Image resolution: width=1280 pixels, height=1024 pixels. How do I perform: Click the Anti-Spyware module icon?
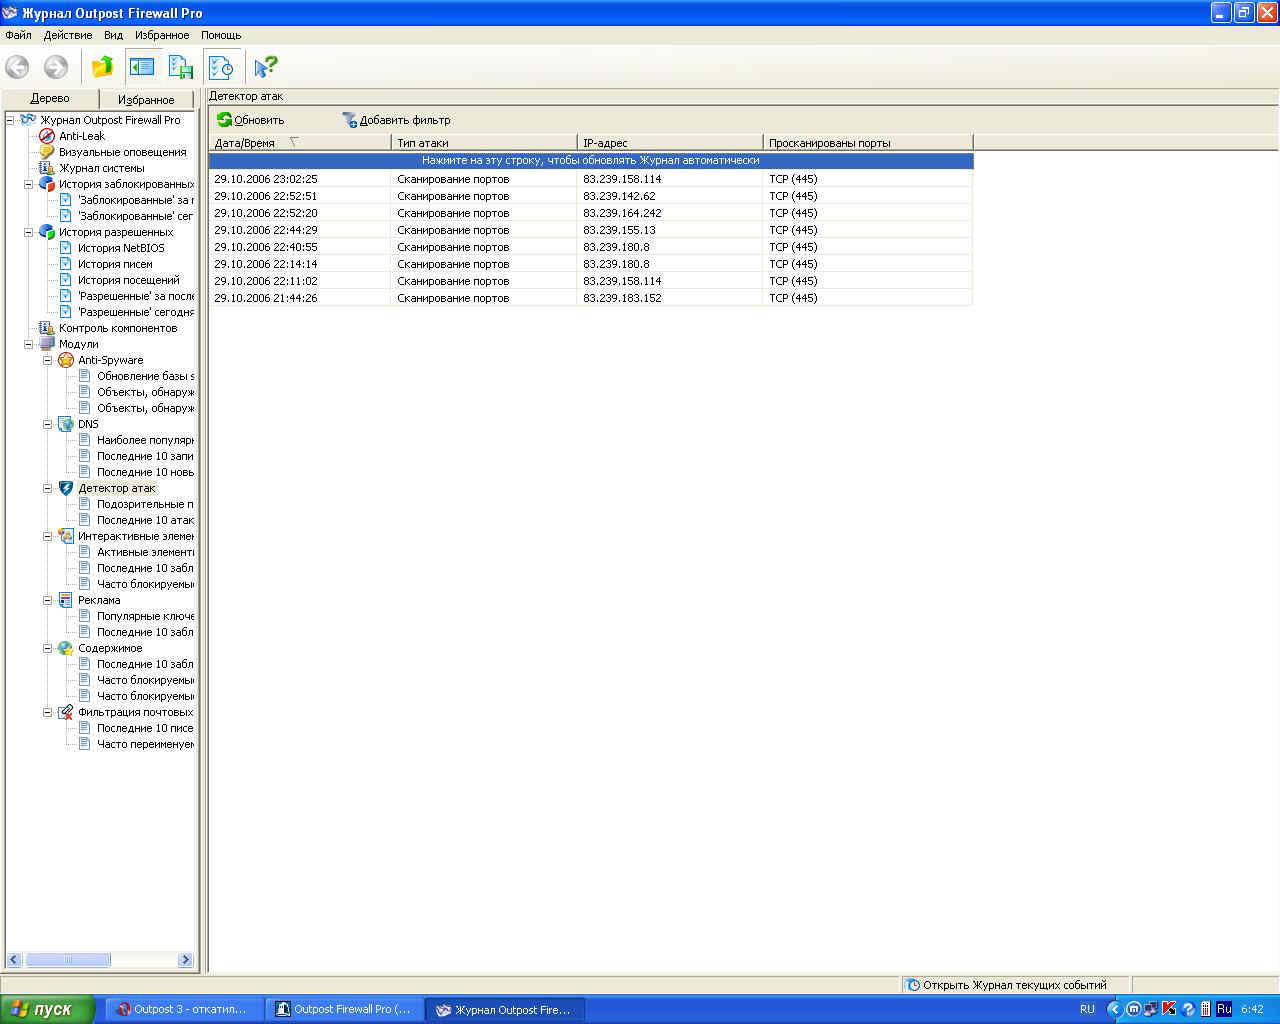[x=66, y=360]
